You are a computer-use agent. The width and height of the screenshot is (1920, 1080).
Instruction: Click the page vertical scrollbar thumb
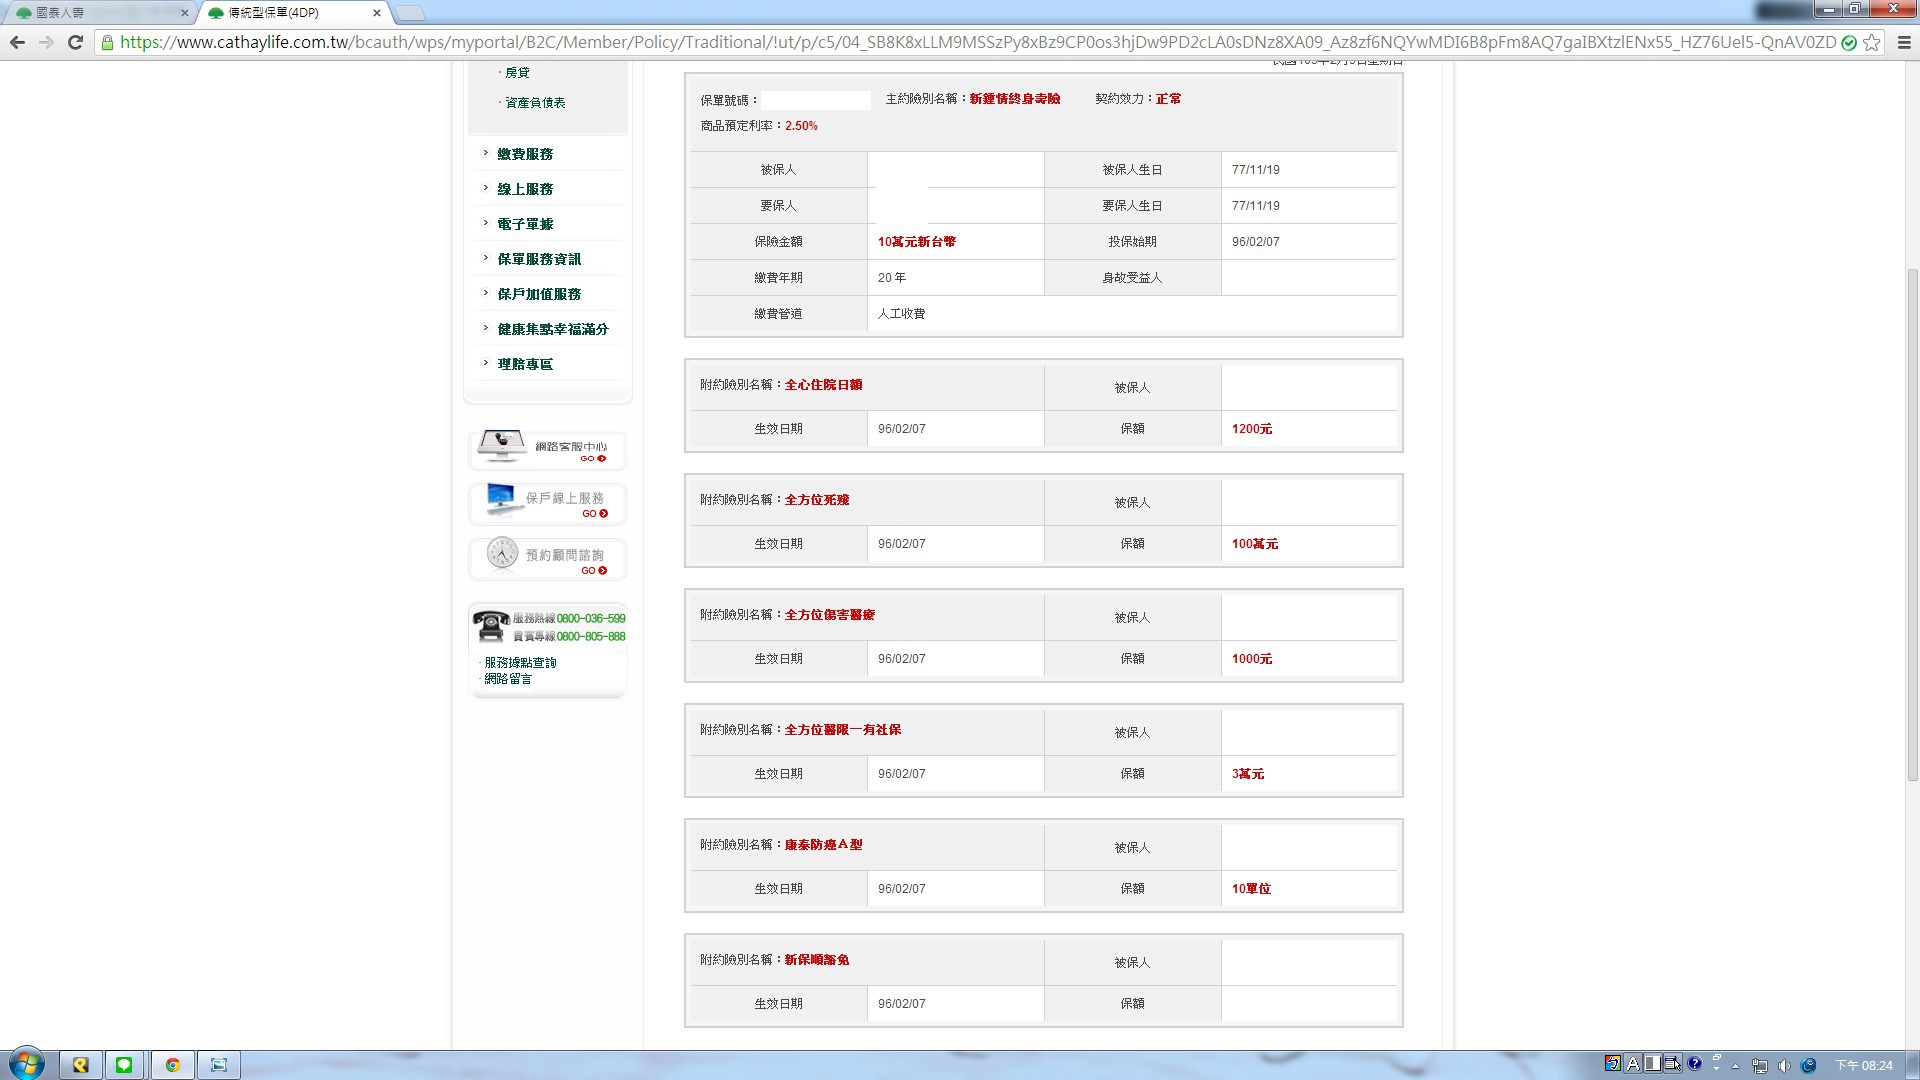click(x=1912, y=525)
